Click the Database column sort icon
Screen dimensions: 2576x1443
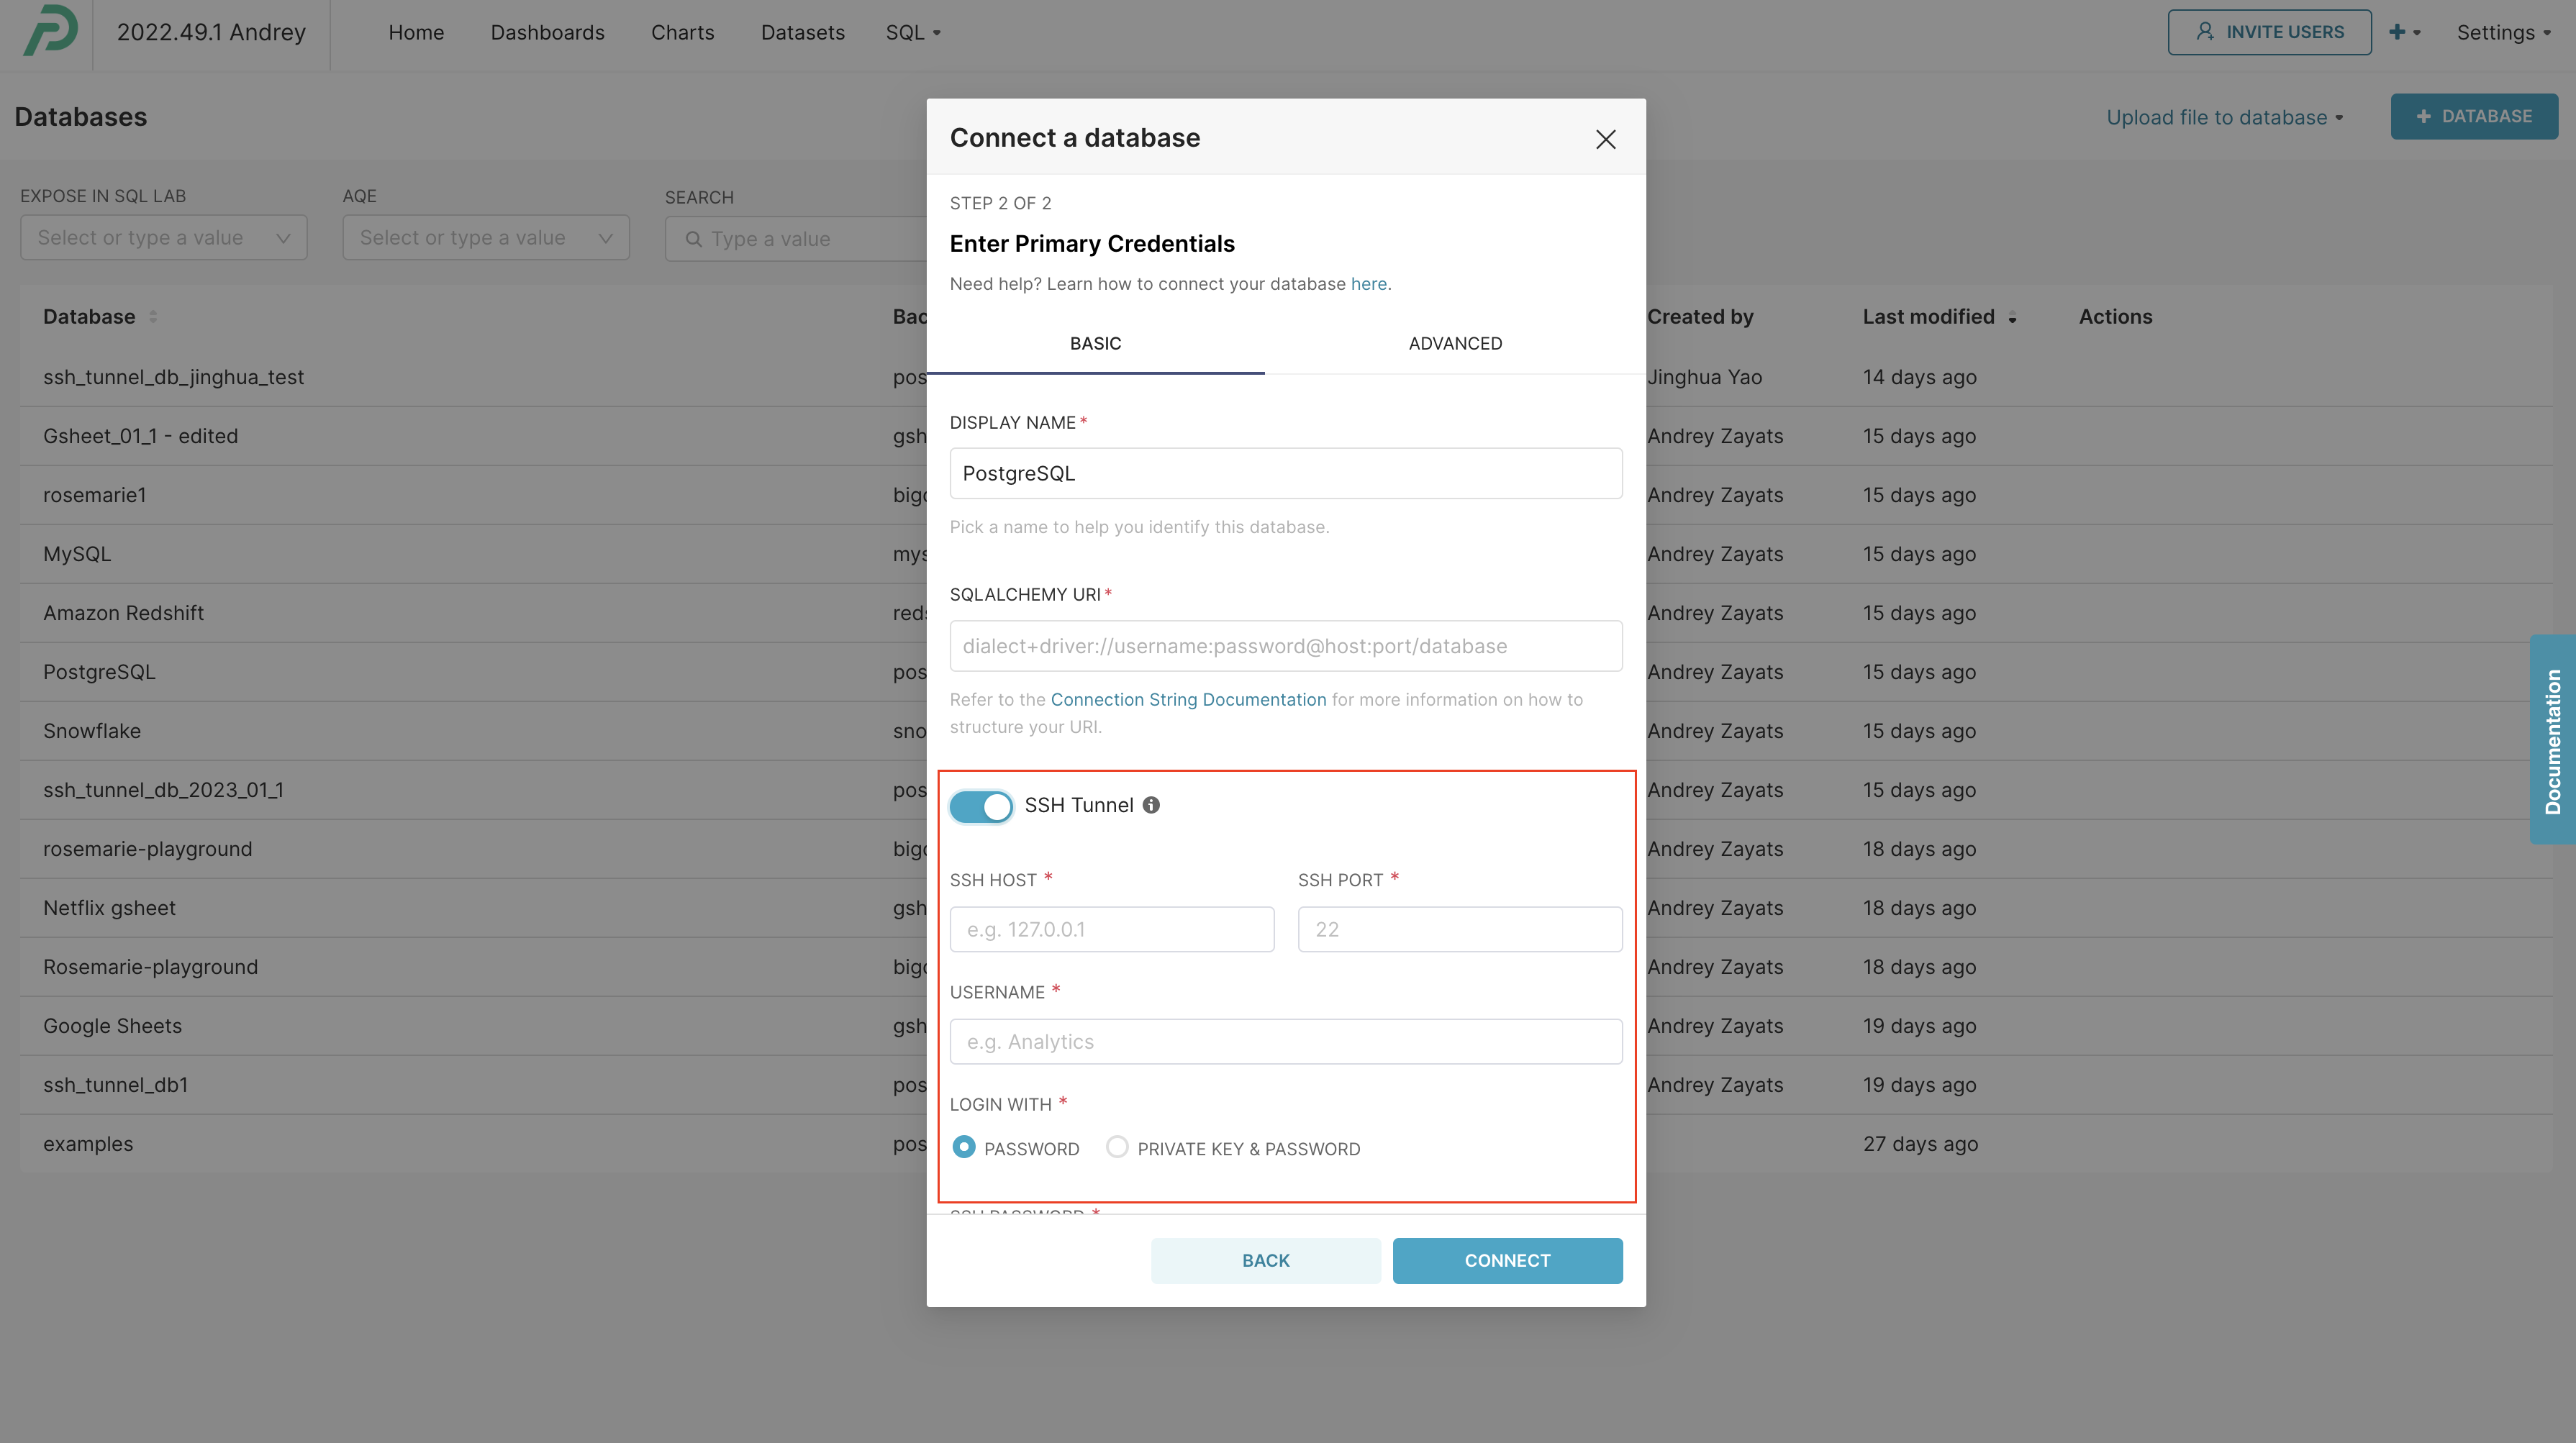153,317
